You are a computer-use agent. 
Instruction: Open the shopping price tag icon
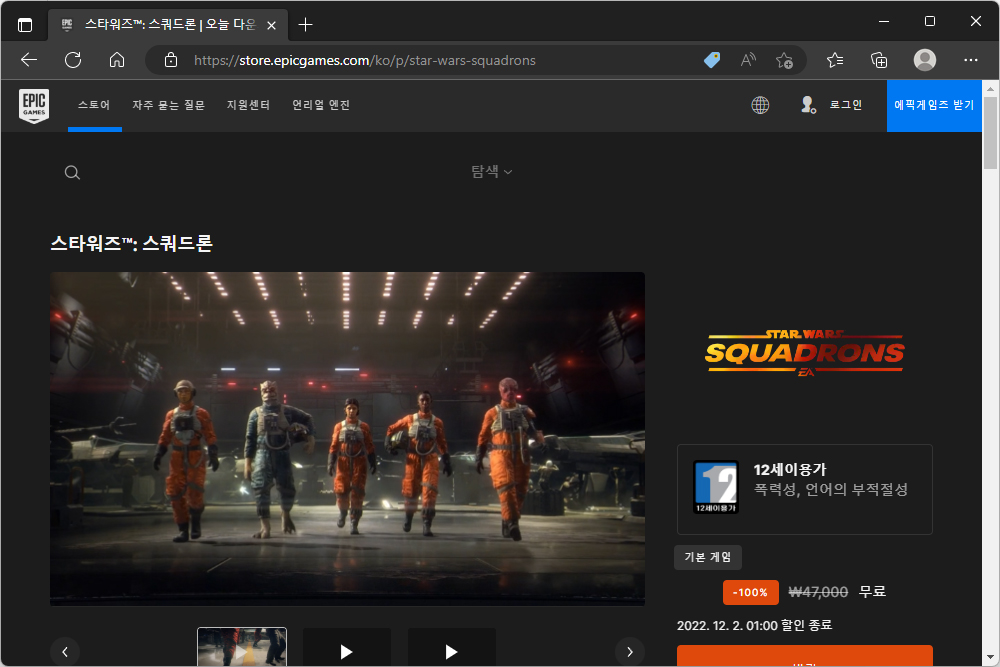712,61
